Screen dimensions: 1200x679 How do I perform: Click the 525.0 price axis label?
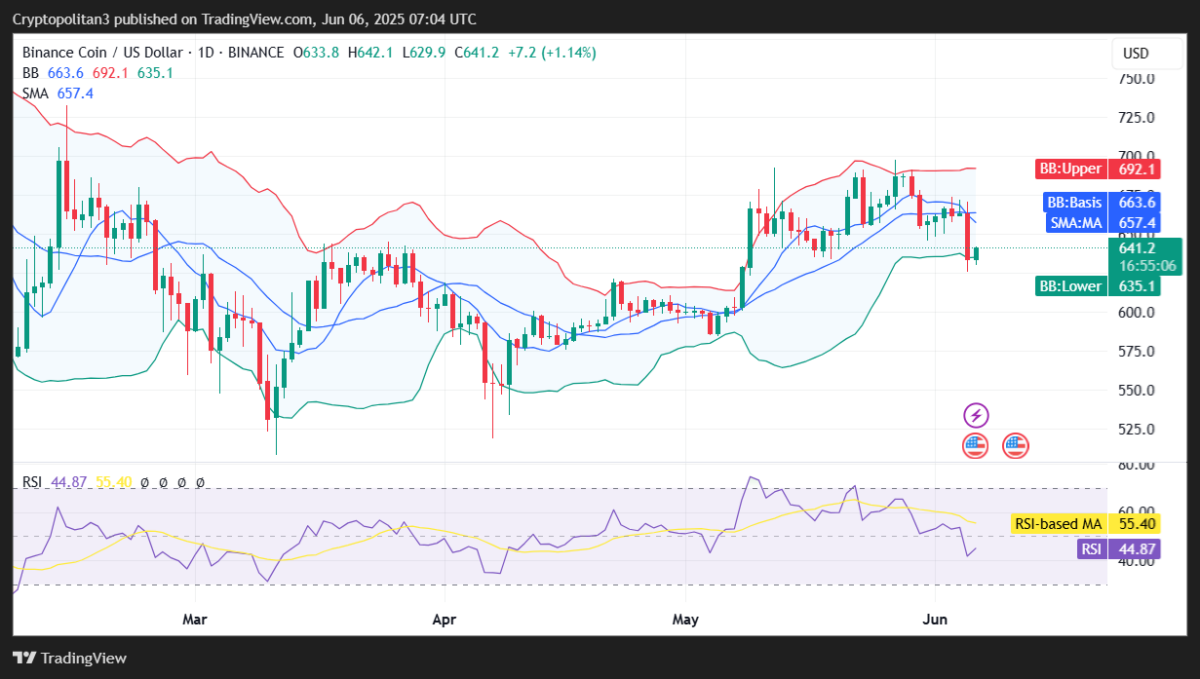tap(1136, 429)
